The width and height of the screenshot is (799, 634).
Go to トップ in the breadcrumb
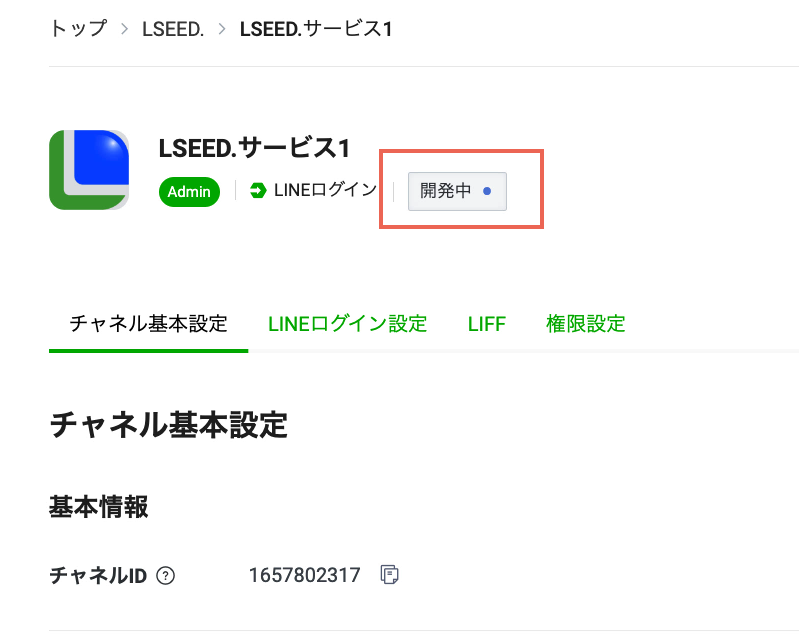point(77,29)
